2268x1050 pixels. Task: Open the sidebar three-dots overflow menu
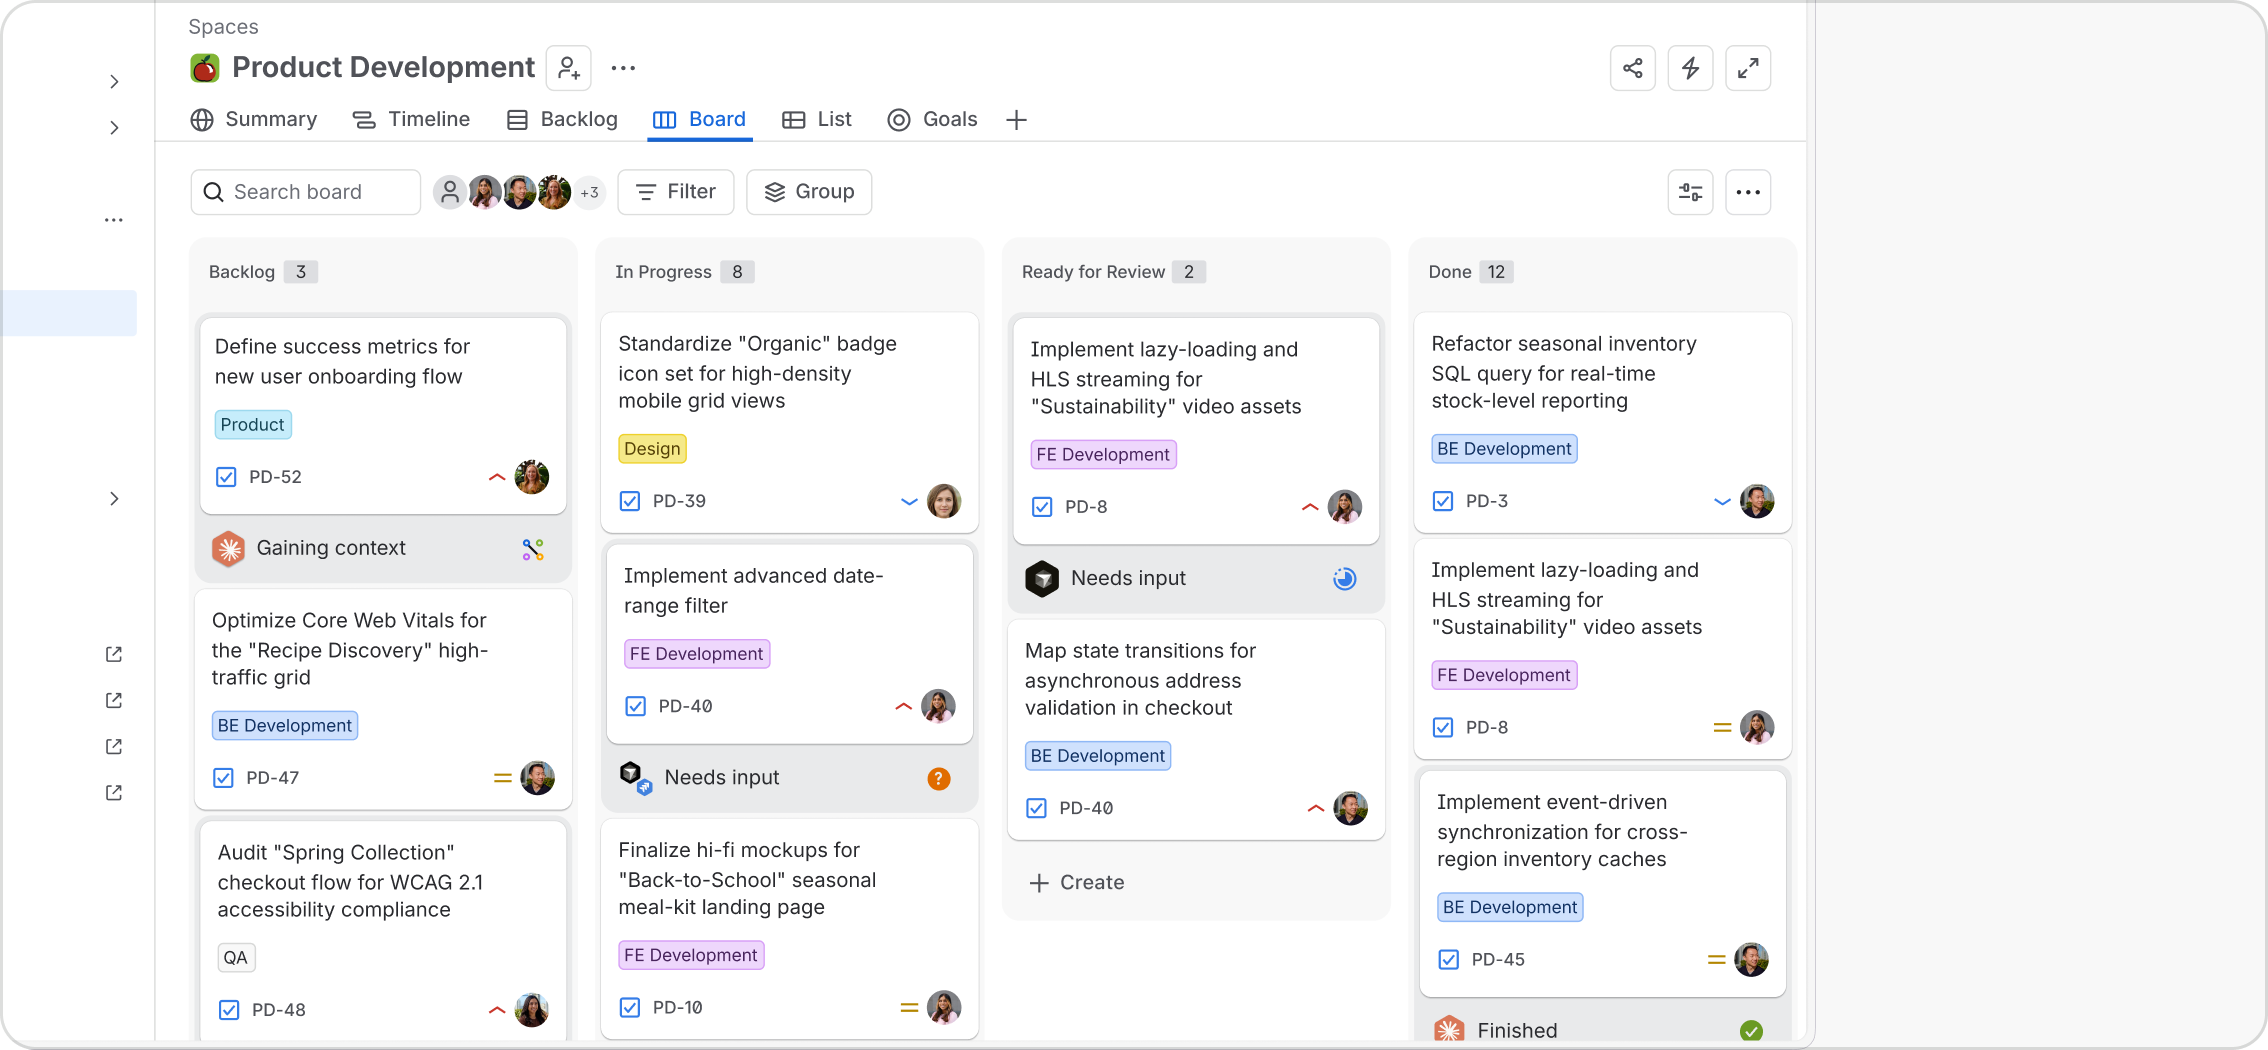[114, 220]
